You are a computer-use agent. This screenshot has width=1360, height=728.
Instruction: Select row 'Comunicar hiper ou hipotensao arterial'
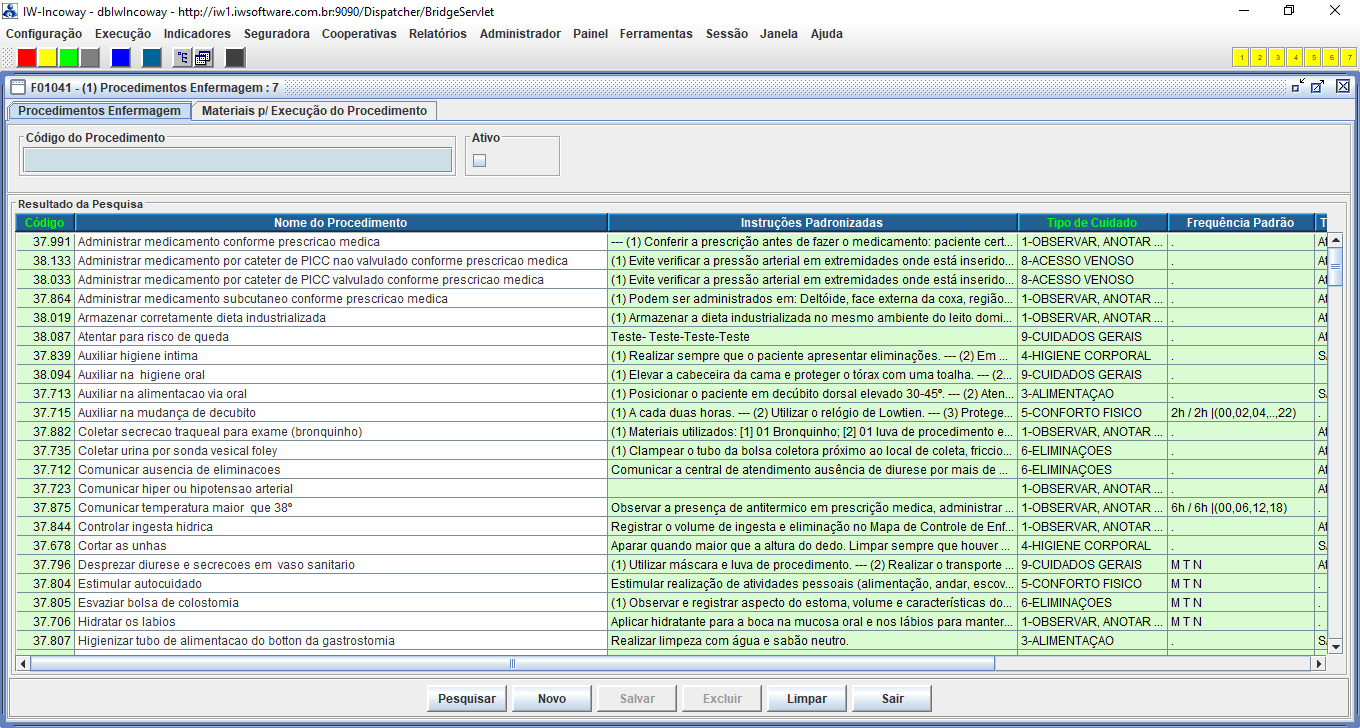[x=671, y=489]
